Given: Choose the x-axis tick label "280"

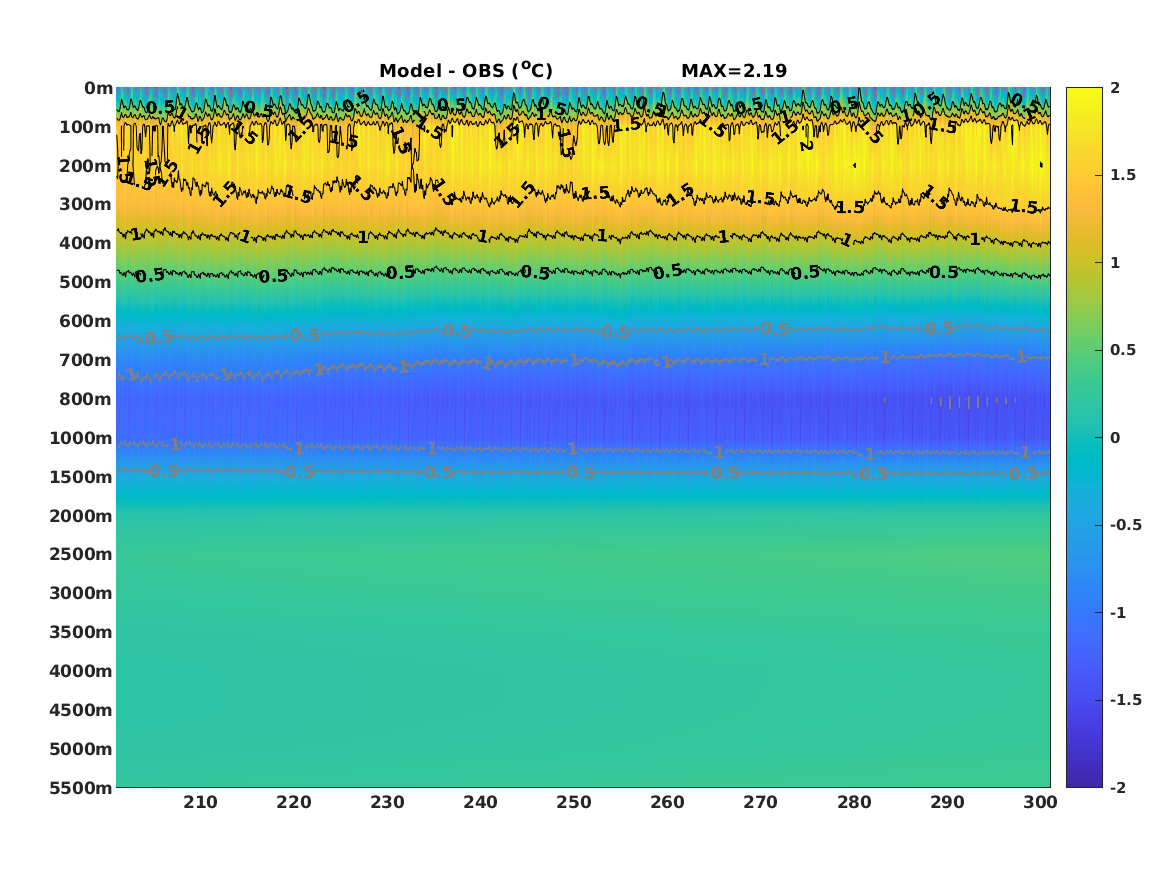Looking at the screenshot, I should point(854,802).
